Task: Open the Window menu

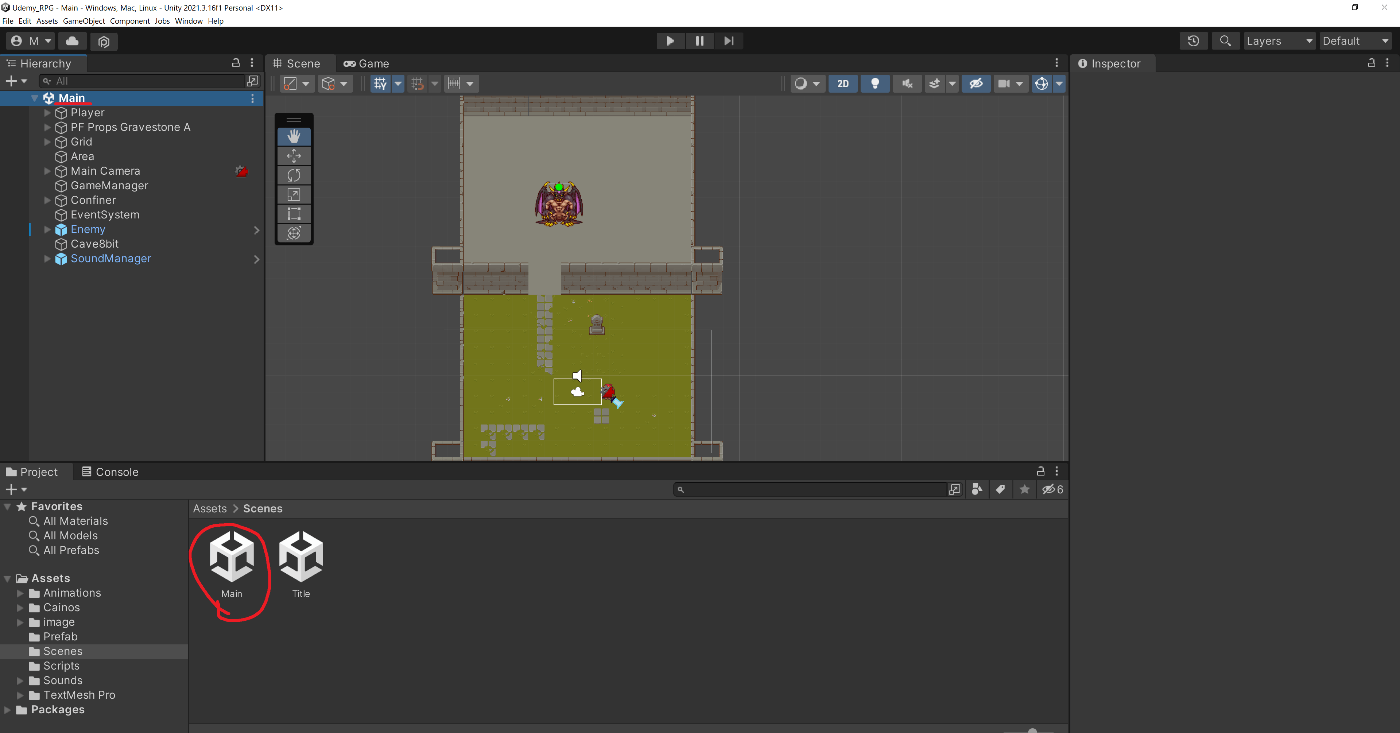Action: click(188, 21)
